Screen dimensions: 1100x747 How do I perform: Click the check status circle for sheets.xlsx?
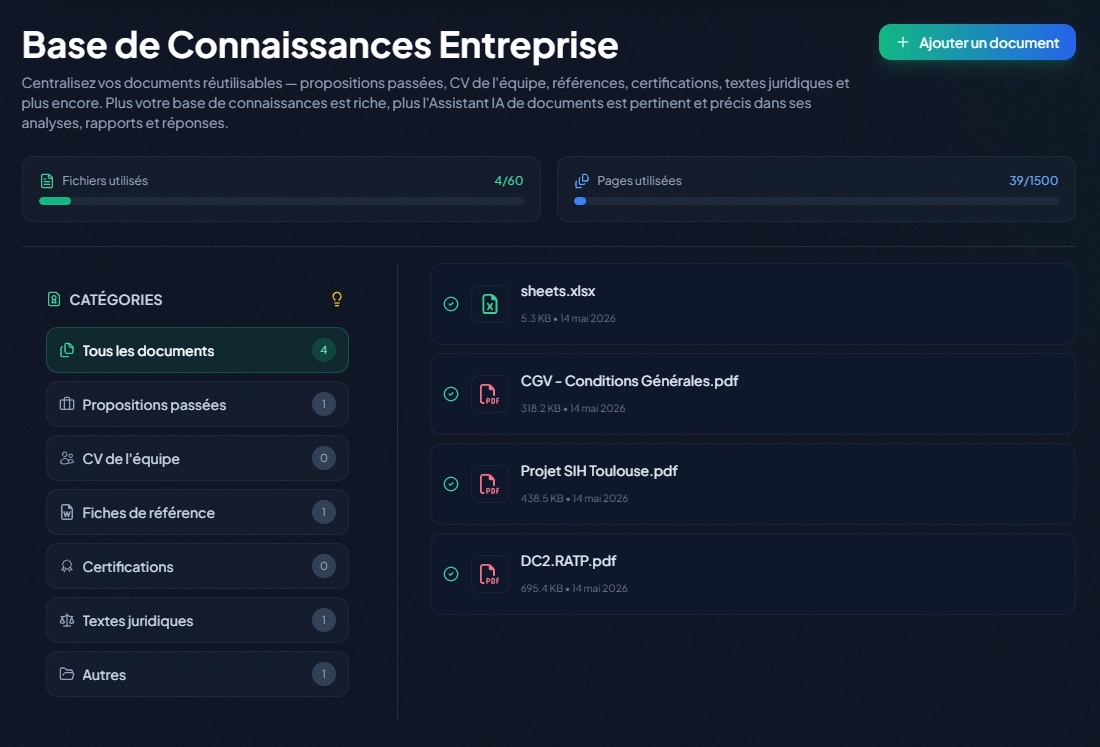tap(451, 304)
